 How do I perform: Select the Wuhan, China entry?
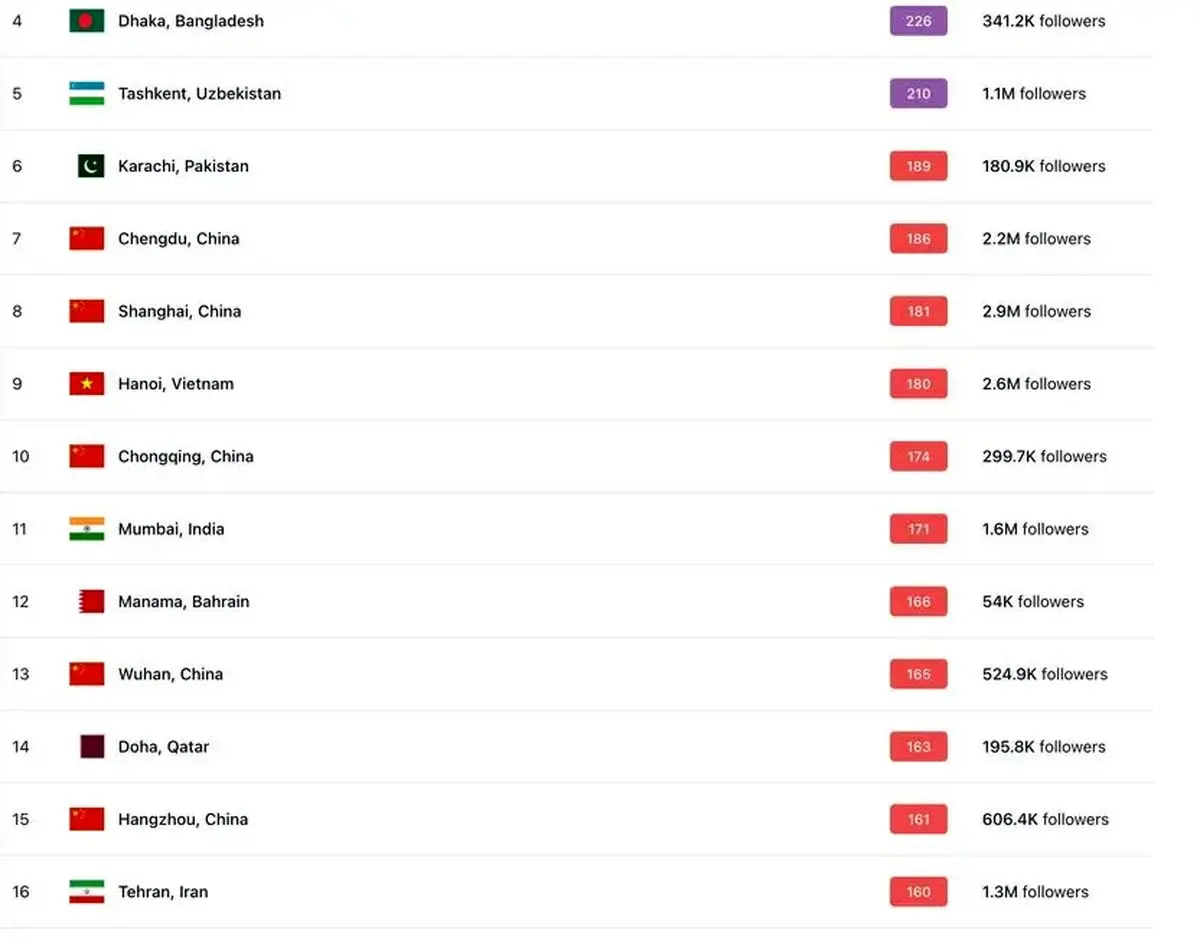tap(170, 674)
